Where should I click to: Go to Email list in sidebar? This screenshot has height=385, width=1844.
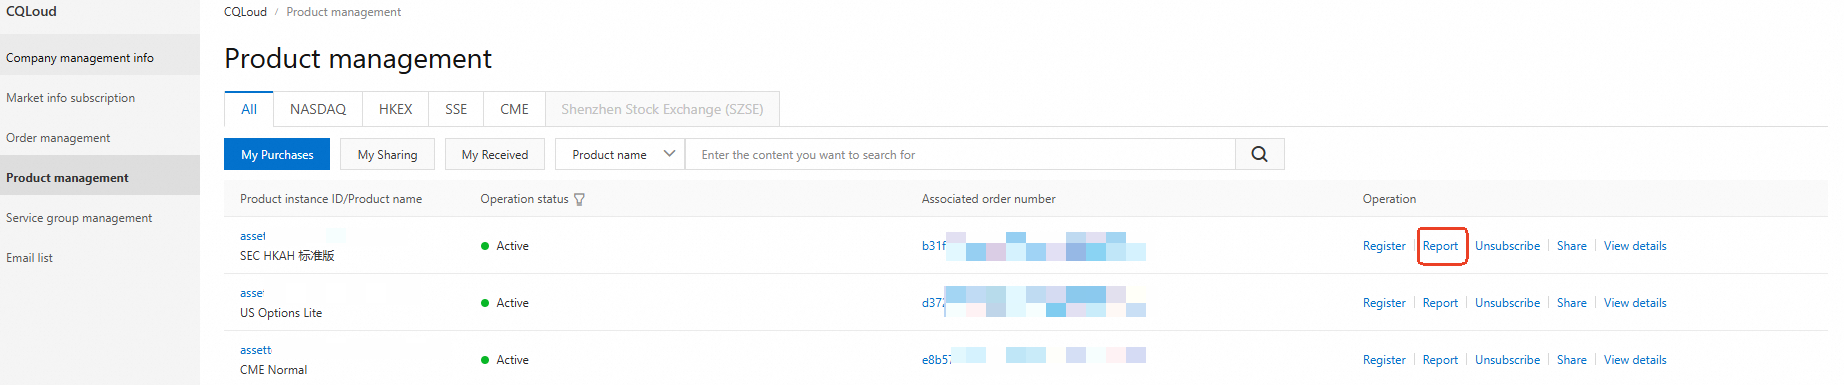point(29,258)
